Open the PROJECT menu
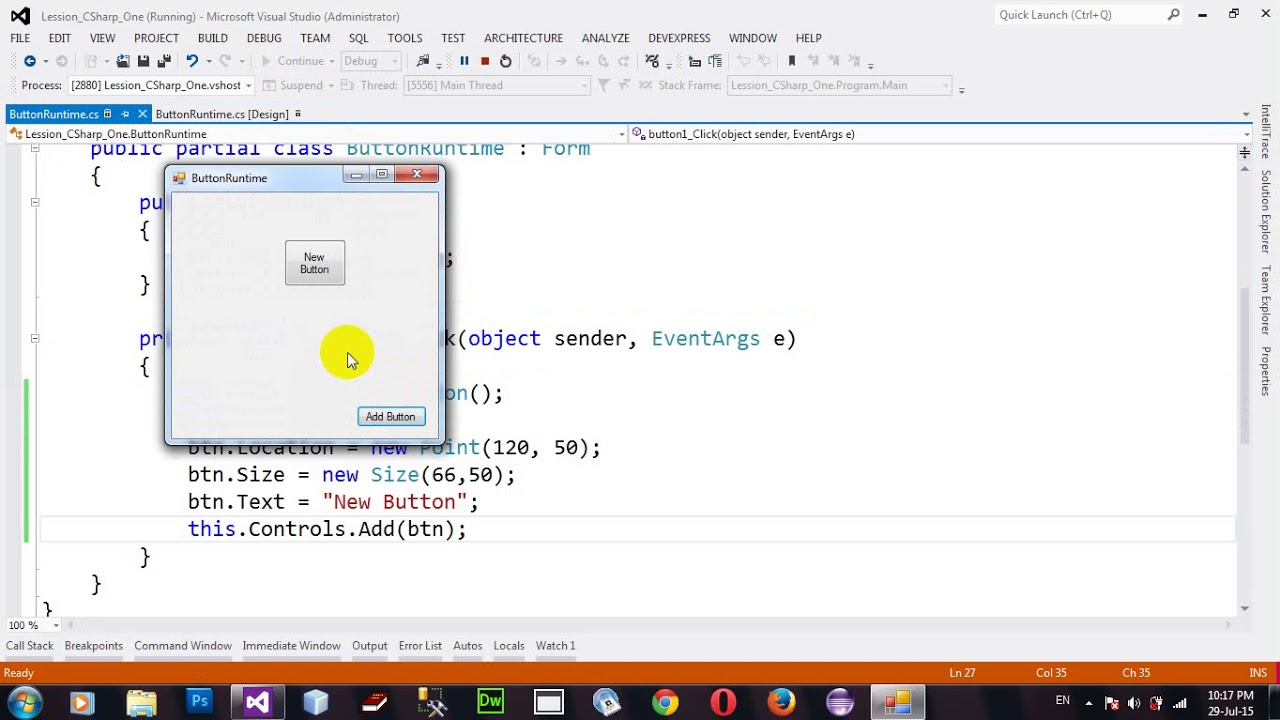This screenshot has height=720, width=1280. (157, 38)
